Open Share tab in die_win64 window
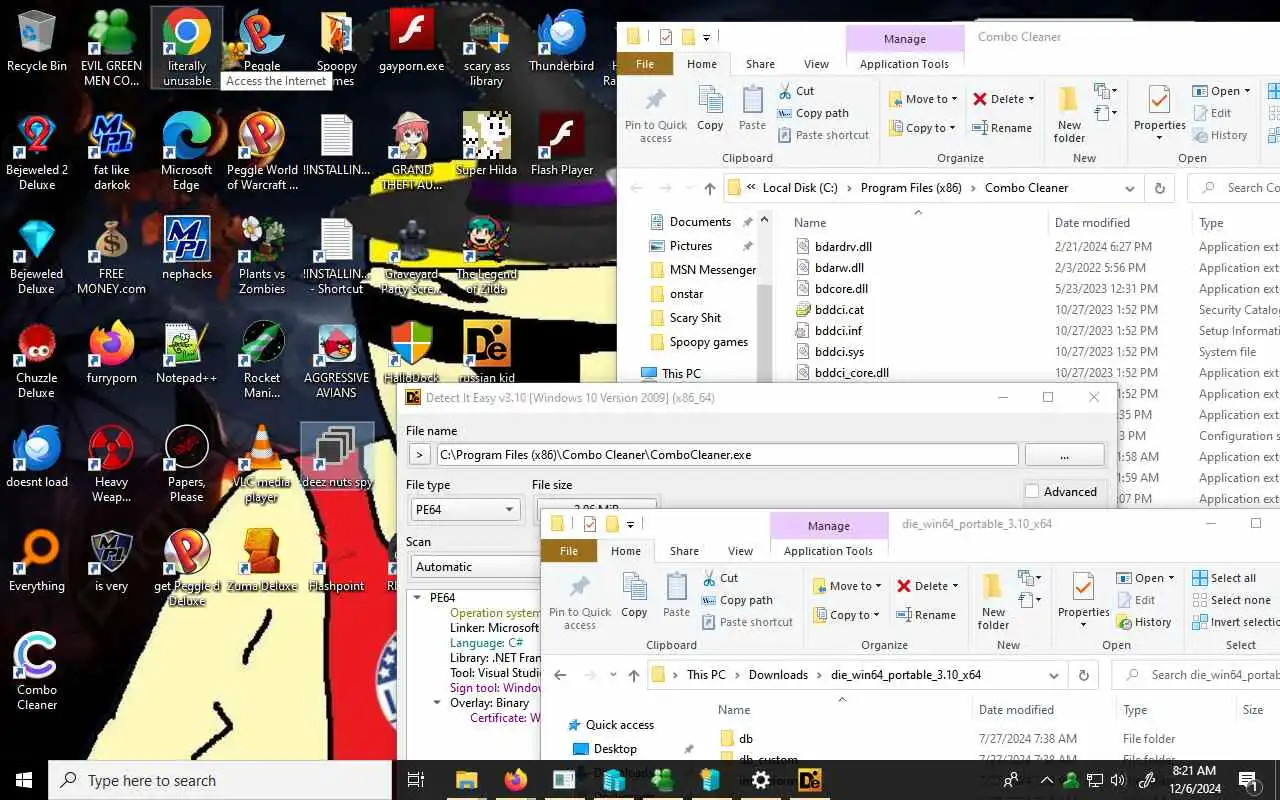The image size is (1280, 800). tap(684, 551)
